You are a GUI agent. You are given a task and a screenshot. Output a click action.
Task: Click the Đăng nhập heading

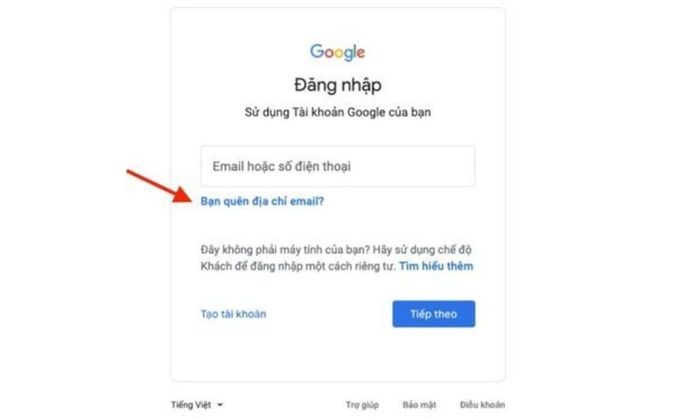coord(338,85)
